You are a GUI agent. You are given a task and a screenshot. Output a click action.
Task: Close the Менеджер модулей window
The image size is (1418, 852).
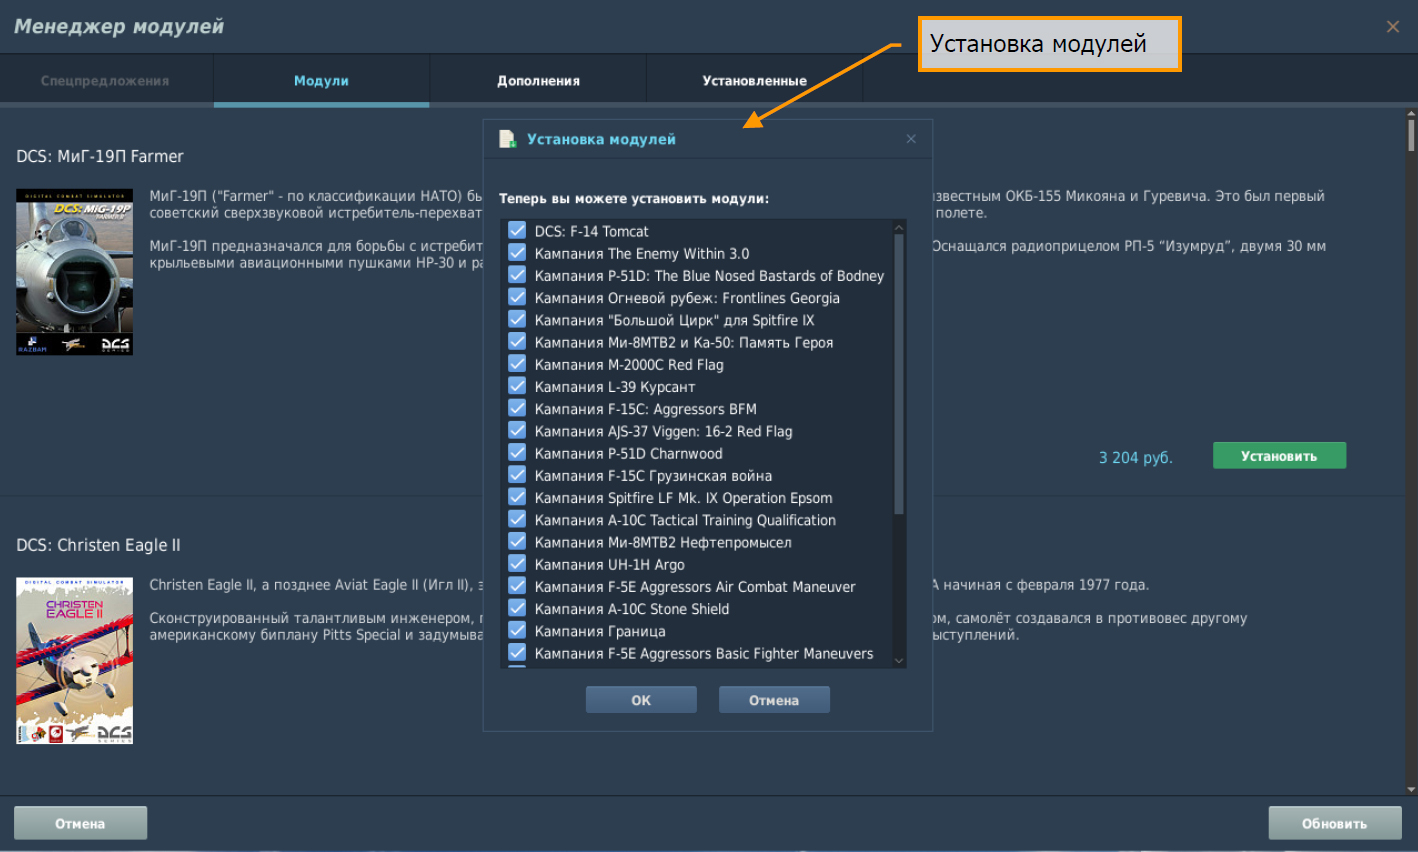(1392, 27)
